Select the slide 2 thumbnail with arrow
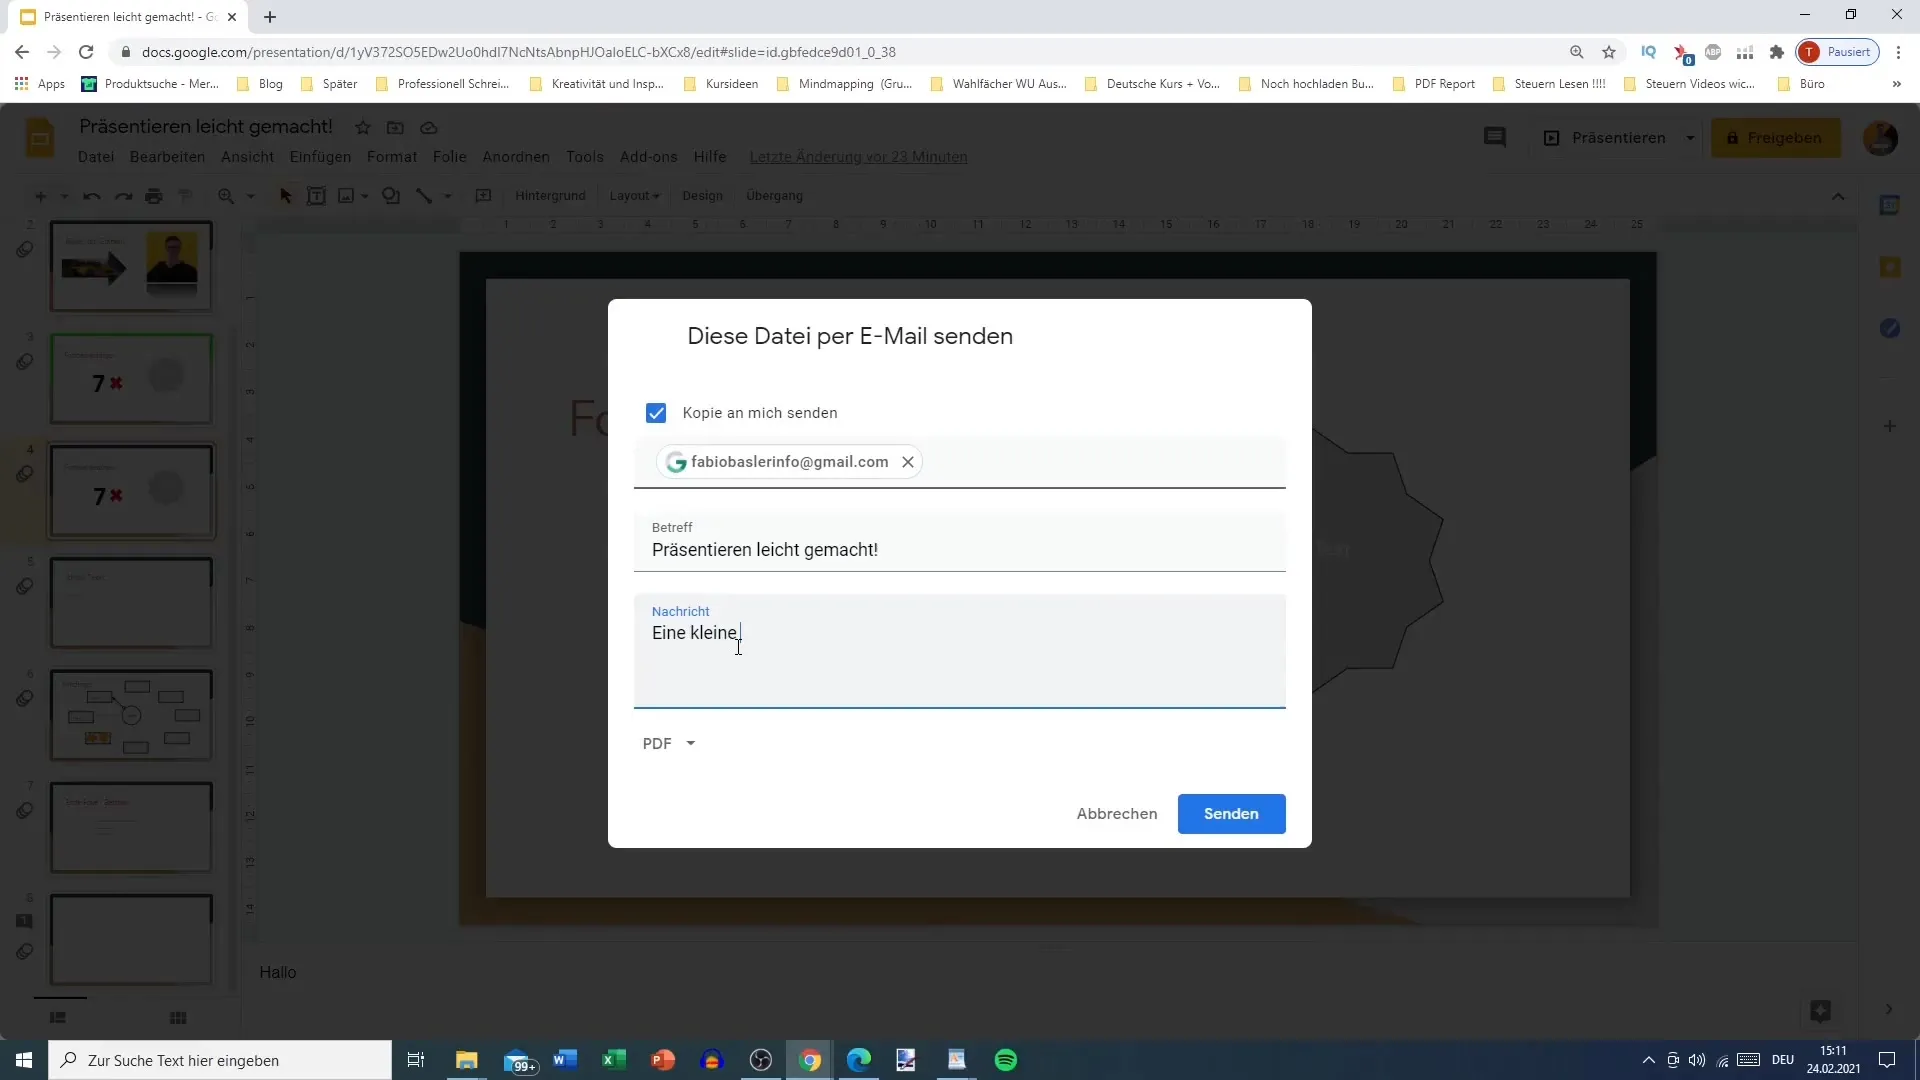 point(131,266)
